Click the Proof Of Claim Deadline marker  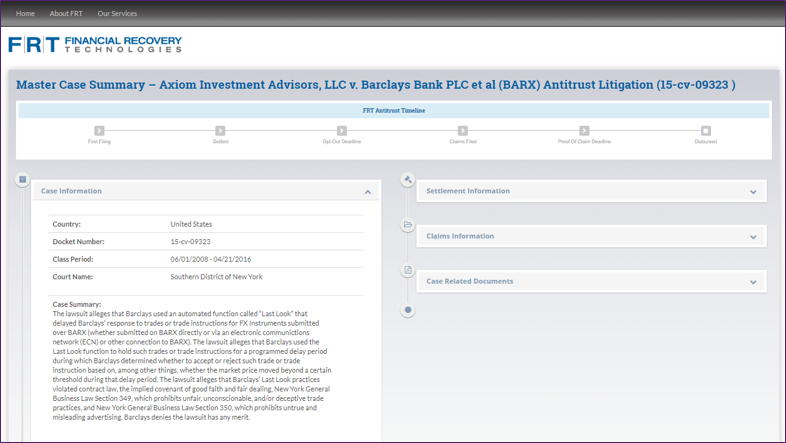(x=584, y=131)
